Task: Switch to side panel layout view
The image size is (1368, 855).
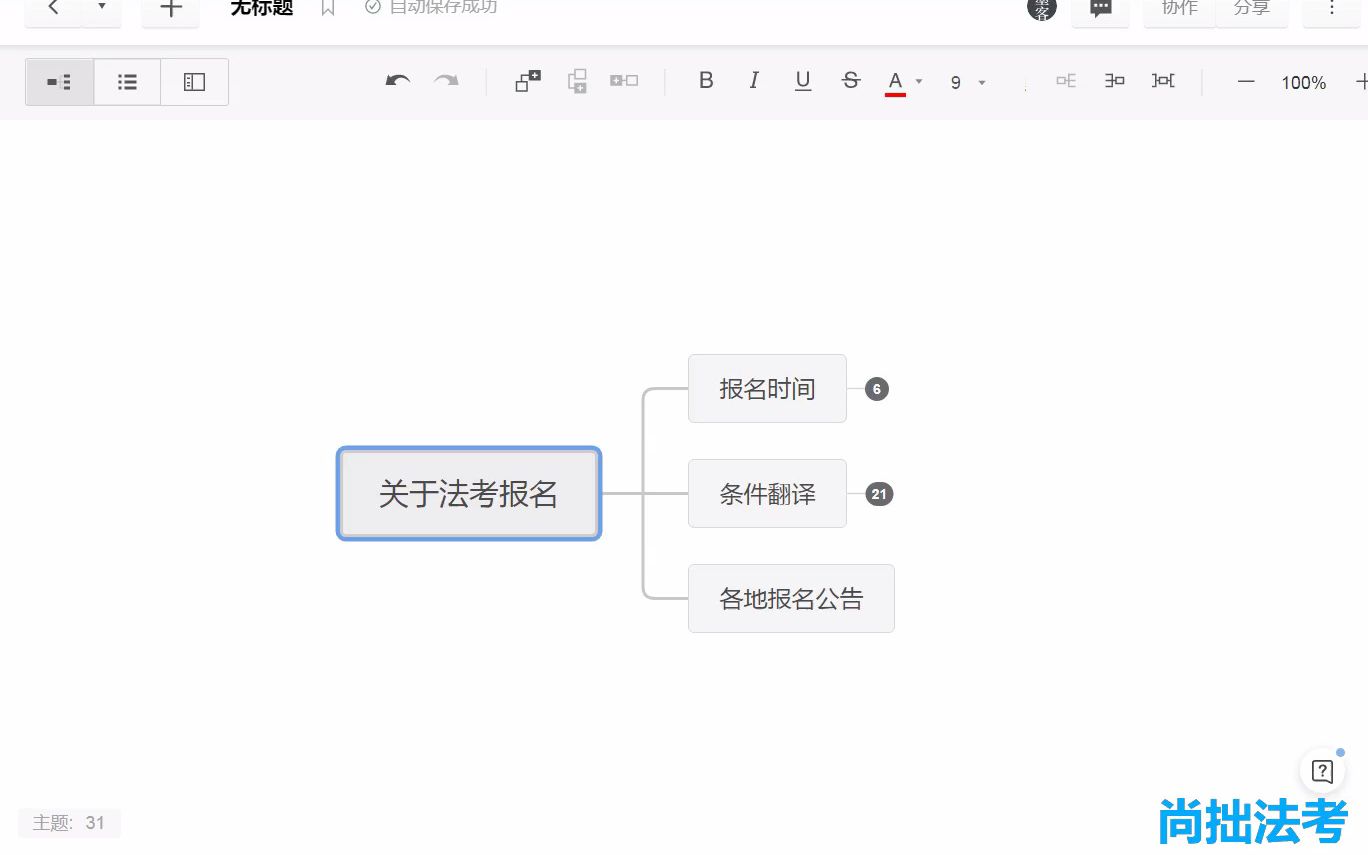Action: (x=194, y=82)
